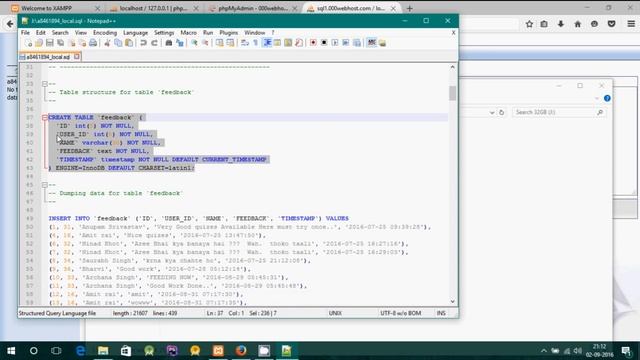Click the bookmark star icon in the browser
Image resolution: width=640 pixels, height=360 pixels.
pyautogui.click(x=529, y=24)
